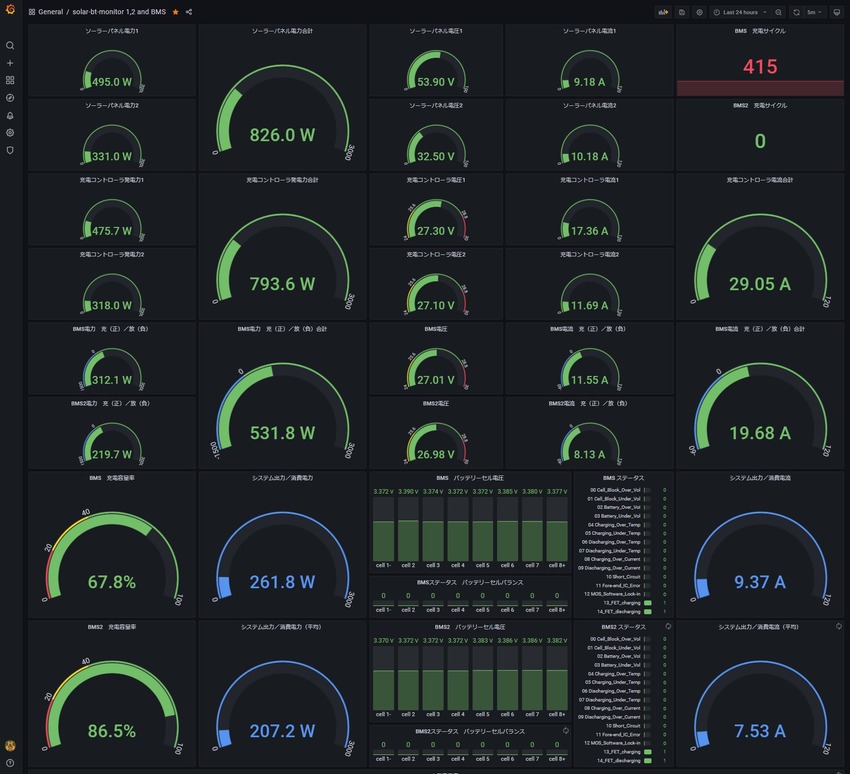Screen dimensions: 850x774
Task: Click the 793.6 W gauge value
Action: (282, 284)
